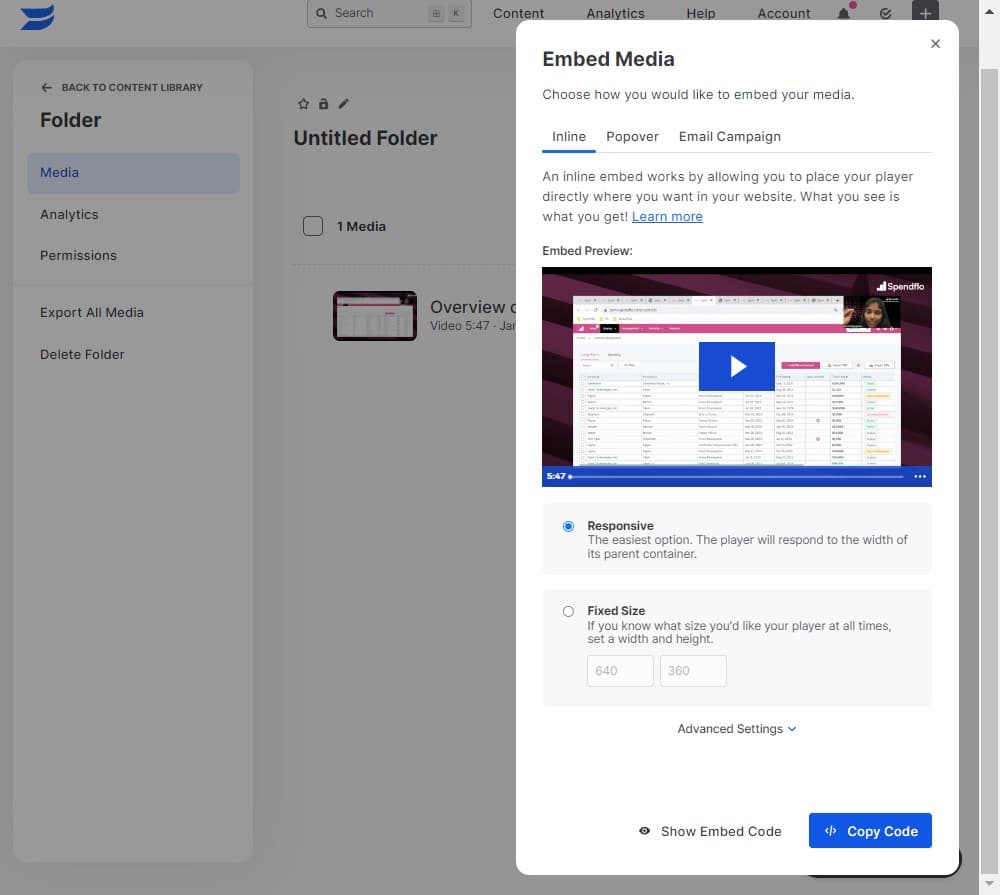Open folder privacy via the lock icon
This screenshot has width=1000, height=895.
tap(323, 103)
